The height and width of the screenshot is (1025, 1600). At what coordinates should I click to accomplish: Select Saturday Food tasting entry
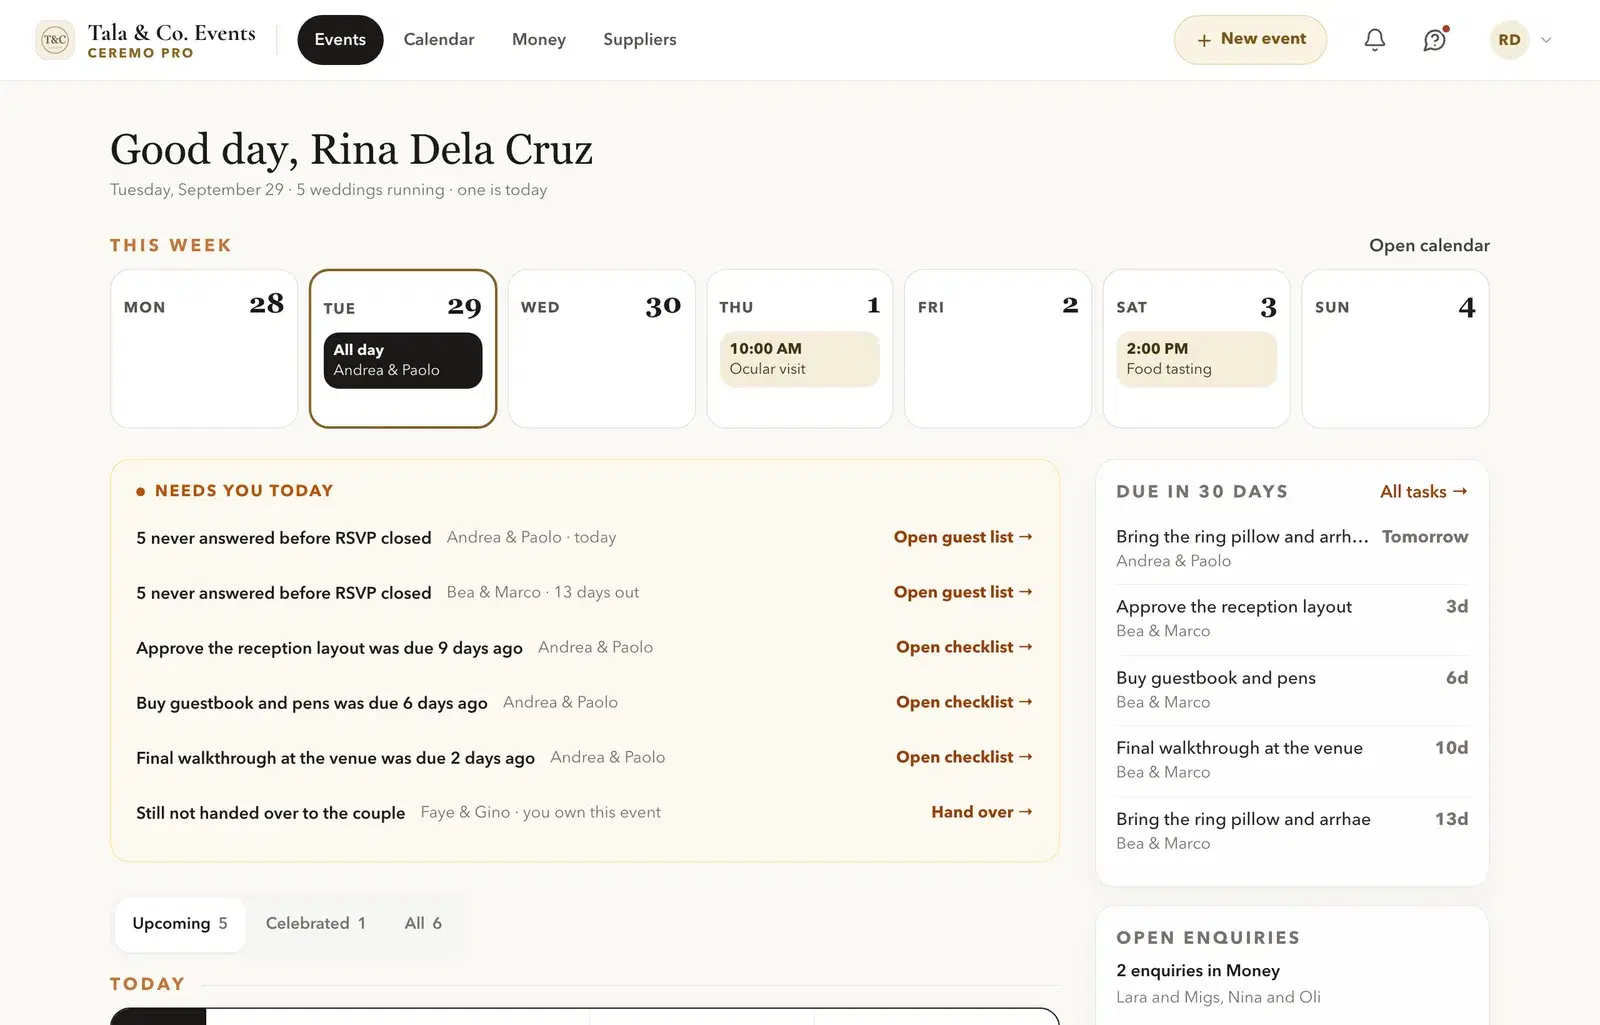pyautogui.click(x=1196, y=359)
